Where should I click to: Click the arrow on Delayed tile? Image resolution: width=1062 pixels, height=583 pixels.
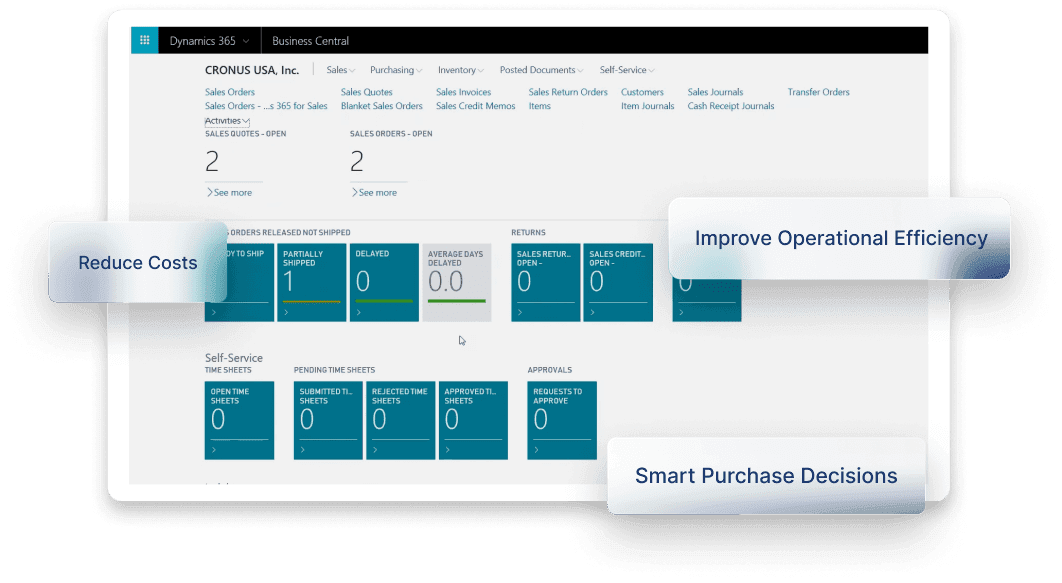357,312
